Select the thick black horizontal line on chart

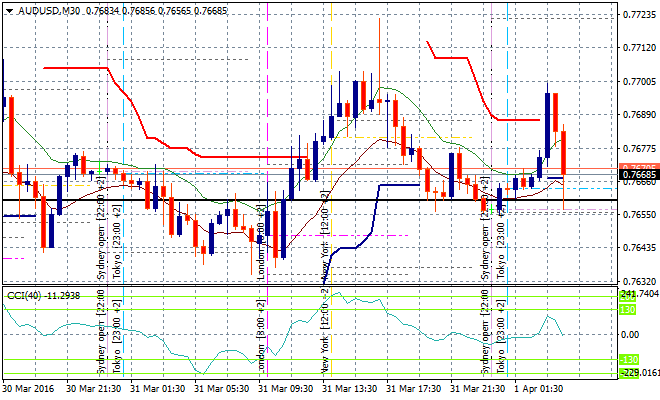[300, 201]
